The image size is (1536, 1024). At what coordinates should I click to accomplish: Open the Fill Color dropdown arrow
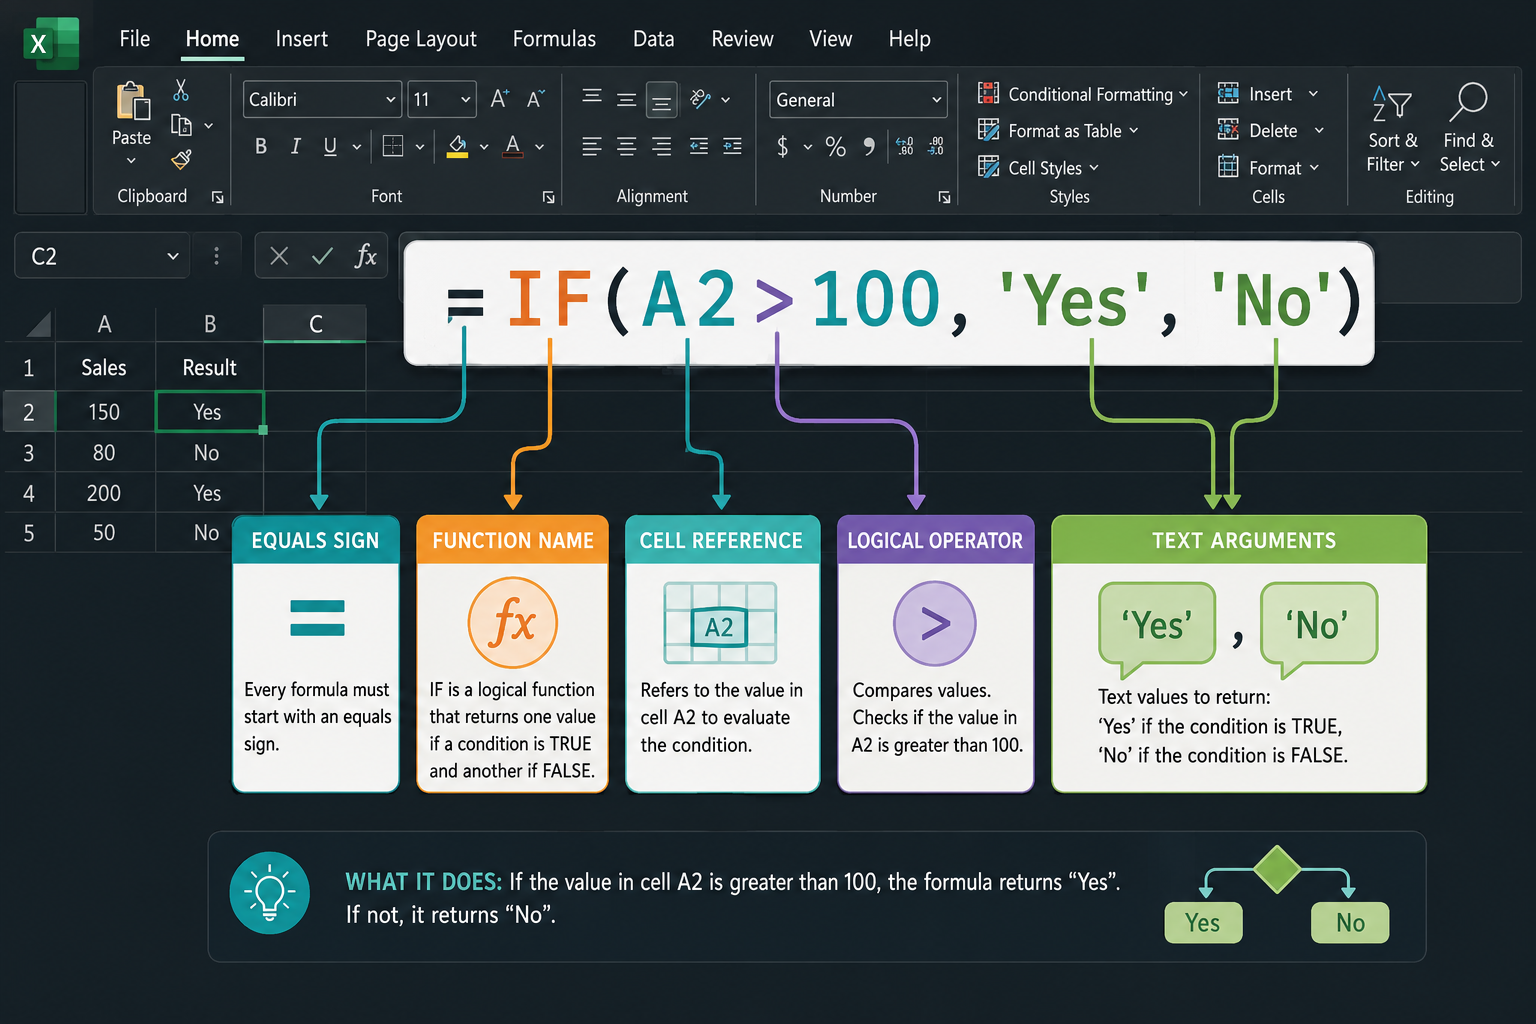point(484,147)
